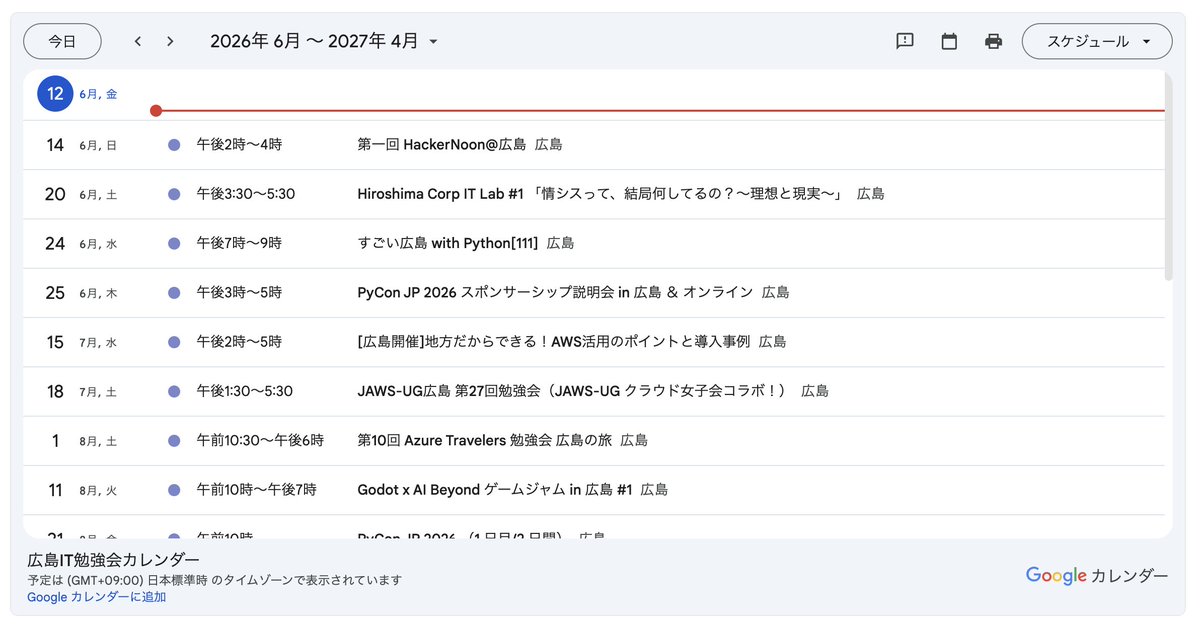Click the 広島IT勉強会カレンダー title

pyautogui.click(x=113, y=559)
